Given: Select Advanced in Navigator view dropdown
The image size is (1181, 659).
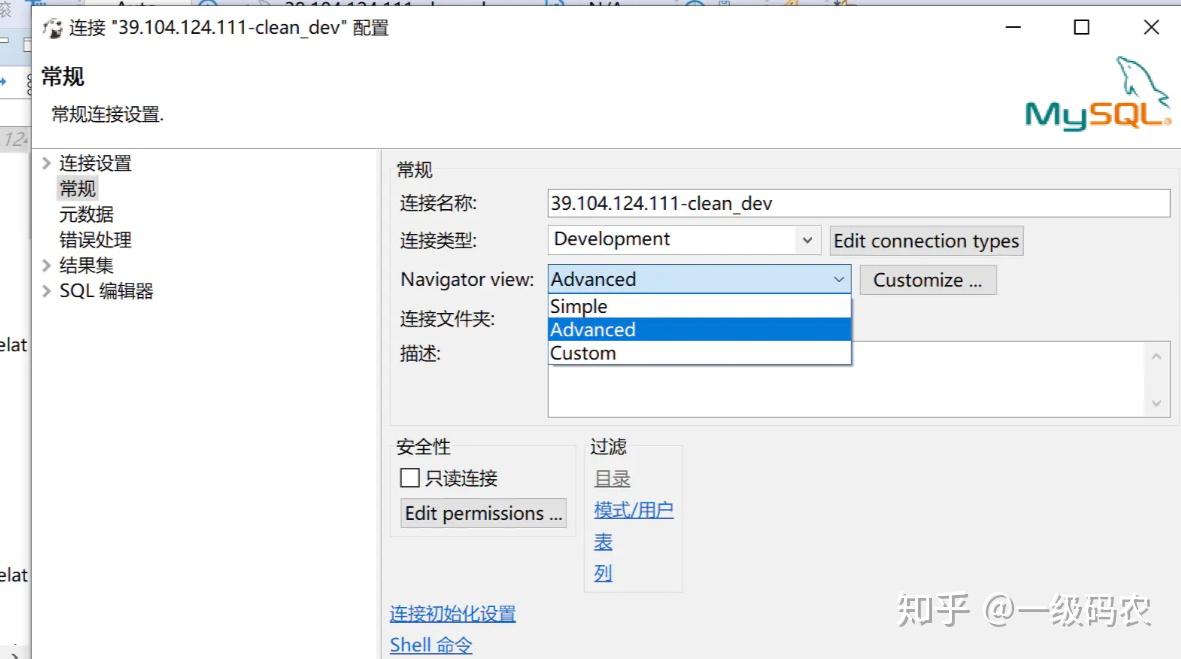Looking at the screenshot, I should 592,329.
